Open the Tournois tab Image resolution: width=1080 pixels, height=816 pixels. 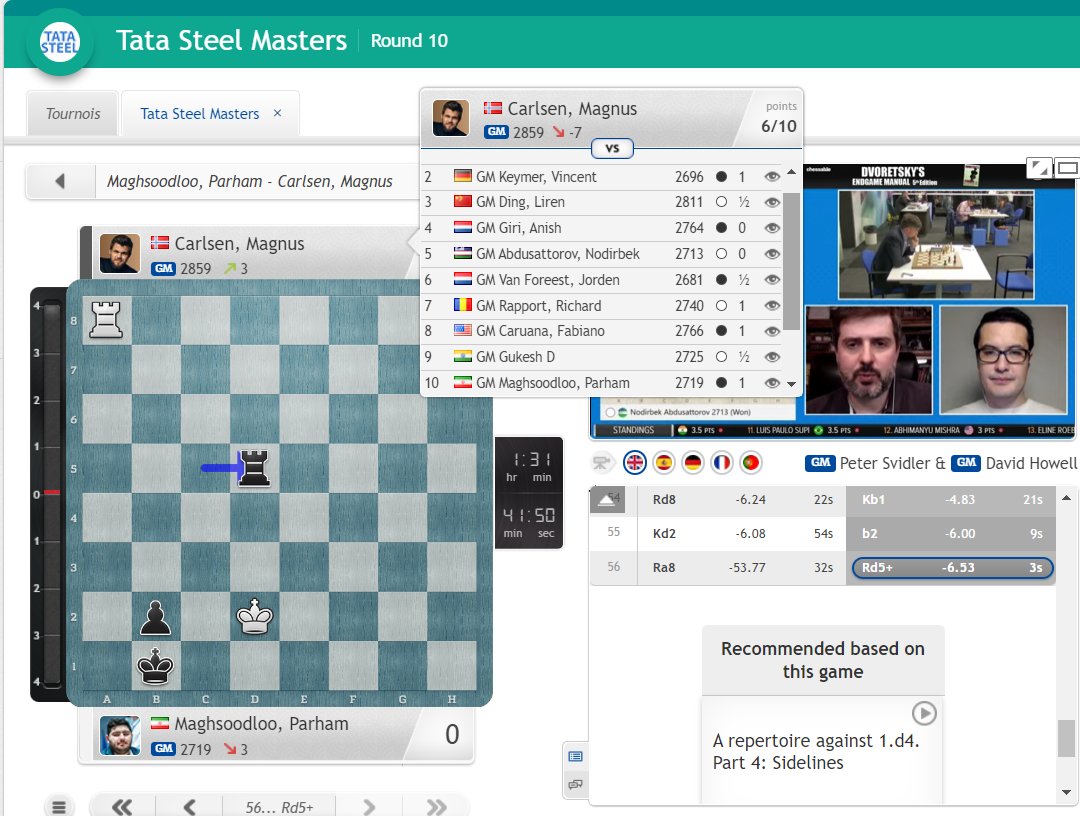73,114
